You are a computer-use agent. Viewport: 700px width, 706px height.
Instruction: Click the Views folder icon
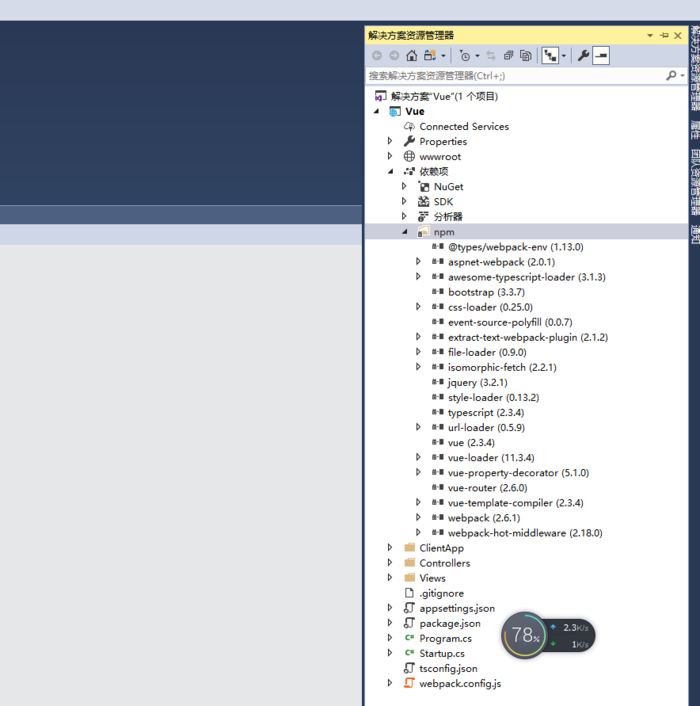(x=409, y=577)
